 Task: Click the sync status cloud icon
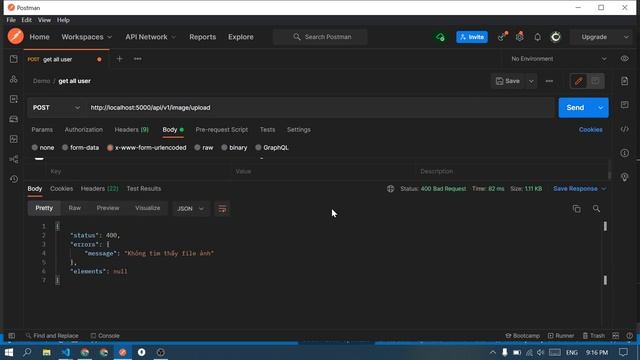click(440, 37)
